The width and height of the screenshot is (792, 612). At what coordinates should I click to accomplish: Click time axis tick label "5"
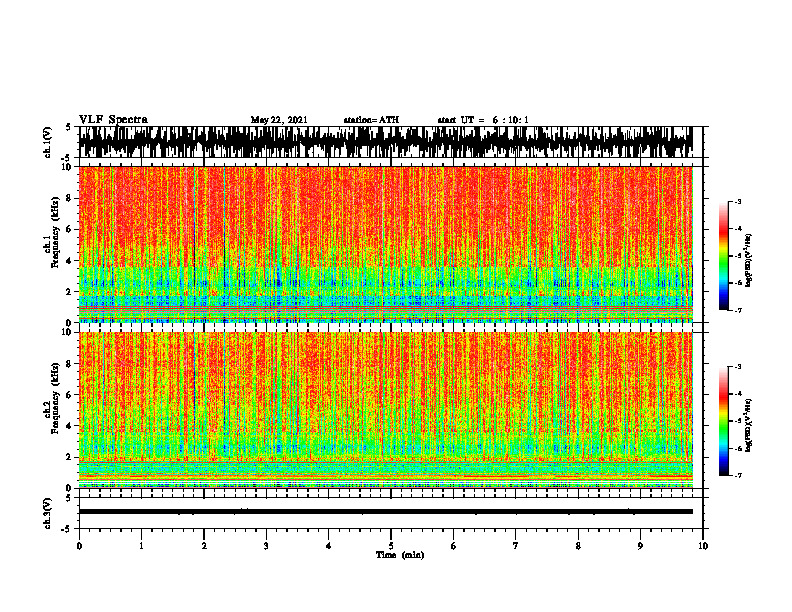click(x=391, y=546)
